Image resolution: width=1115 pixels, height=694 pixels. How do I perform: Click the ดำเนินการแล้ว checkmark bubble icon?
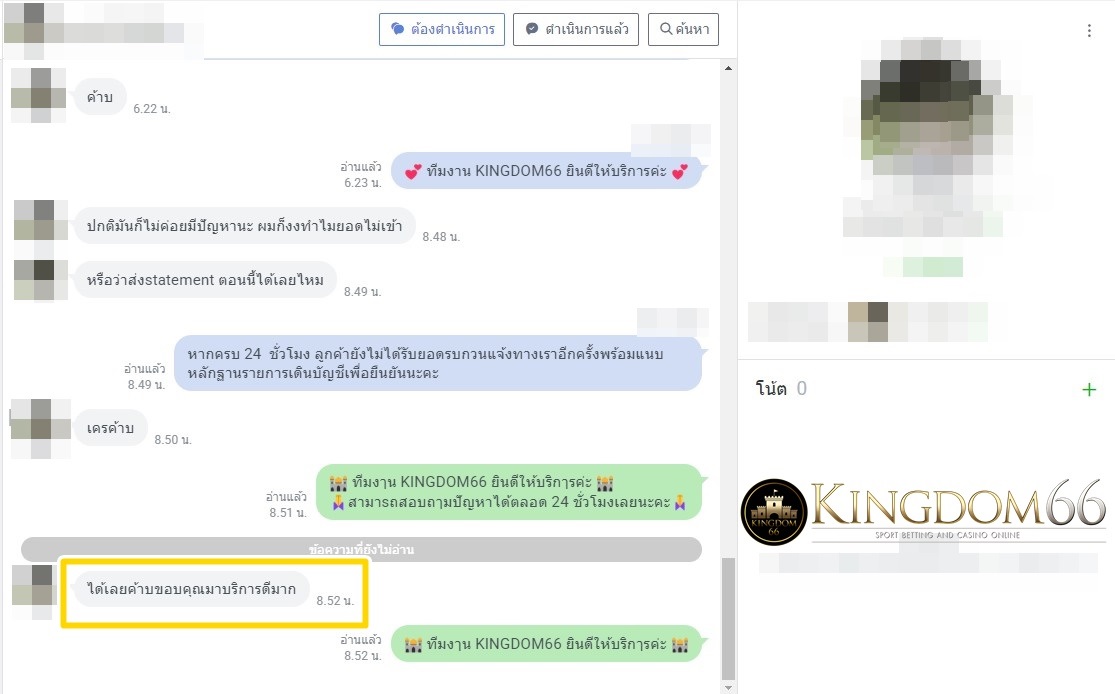coord(531,29)
